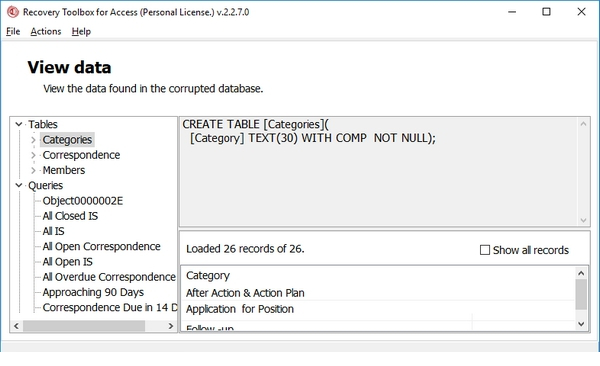Select the All Overdue Correspondence query
The width and height of the screenshot is (600, 366).
point(109,277)
